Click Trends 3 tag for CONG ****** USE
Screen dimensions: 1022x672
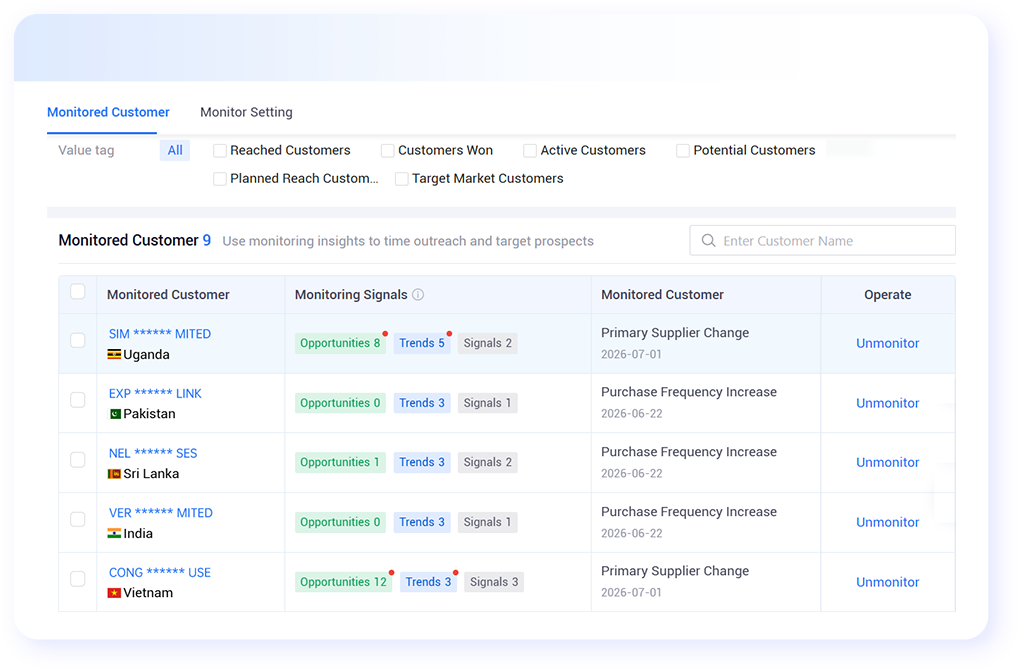point(428,582)
